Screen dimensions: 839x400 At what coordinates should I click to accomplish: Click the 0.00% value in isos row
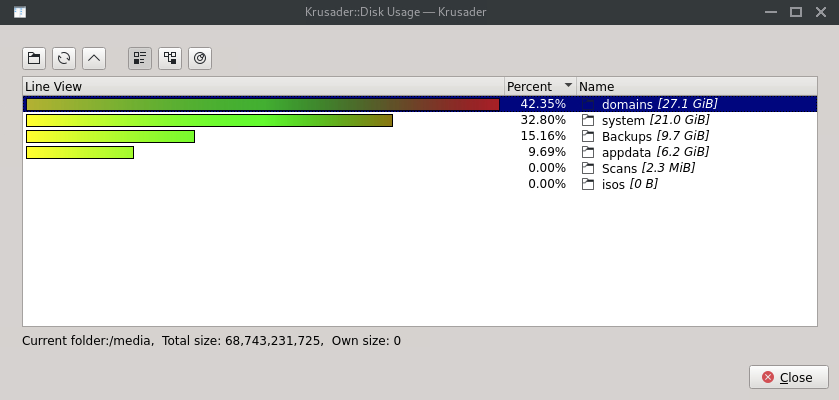click(547, 184)
